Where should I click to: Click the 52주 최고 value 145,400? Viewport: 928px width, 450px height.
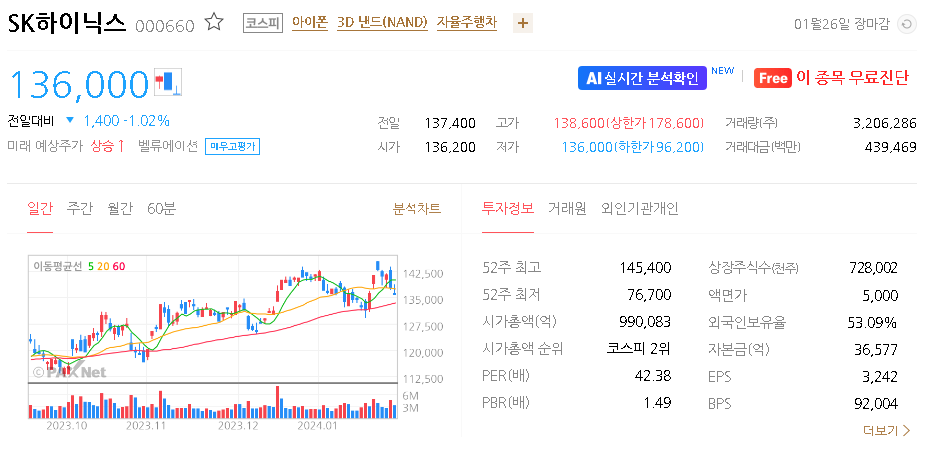click(x=645, y=268)
